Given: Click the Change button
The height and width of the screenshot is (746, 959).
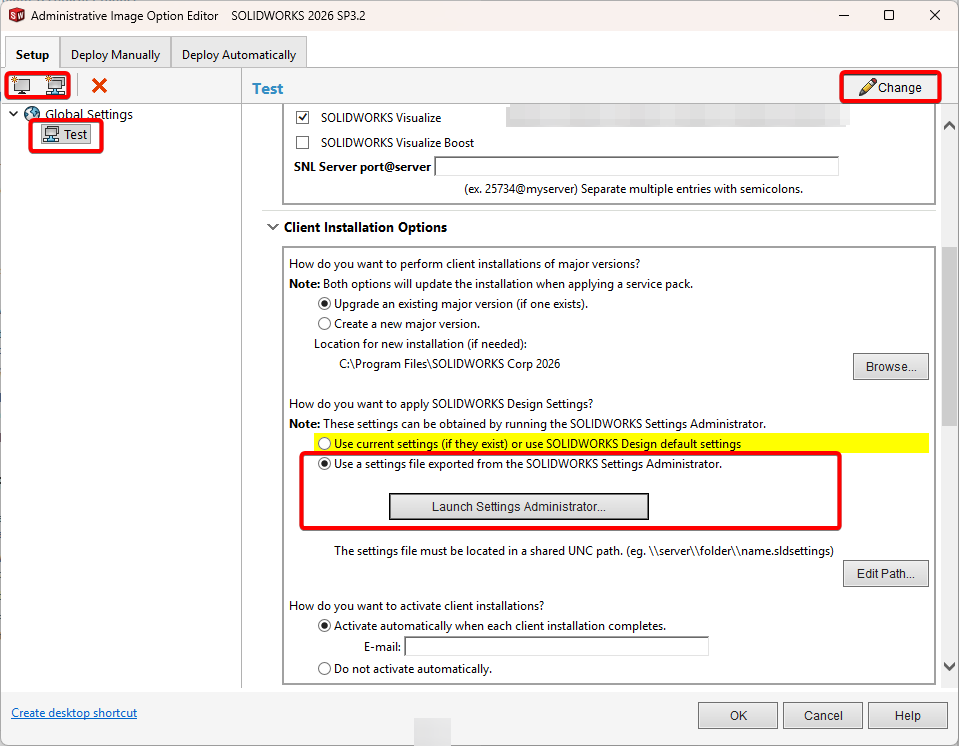Looking at the screenshot, I should pos(890,87).
